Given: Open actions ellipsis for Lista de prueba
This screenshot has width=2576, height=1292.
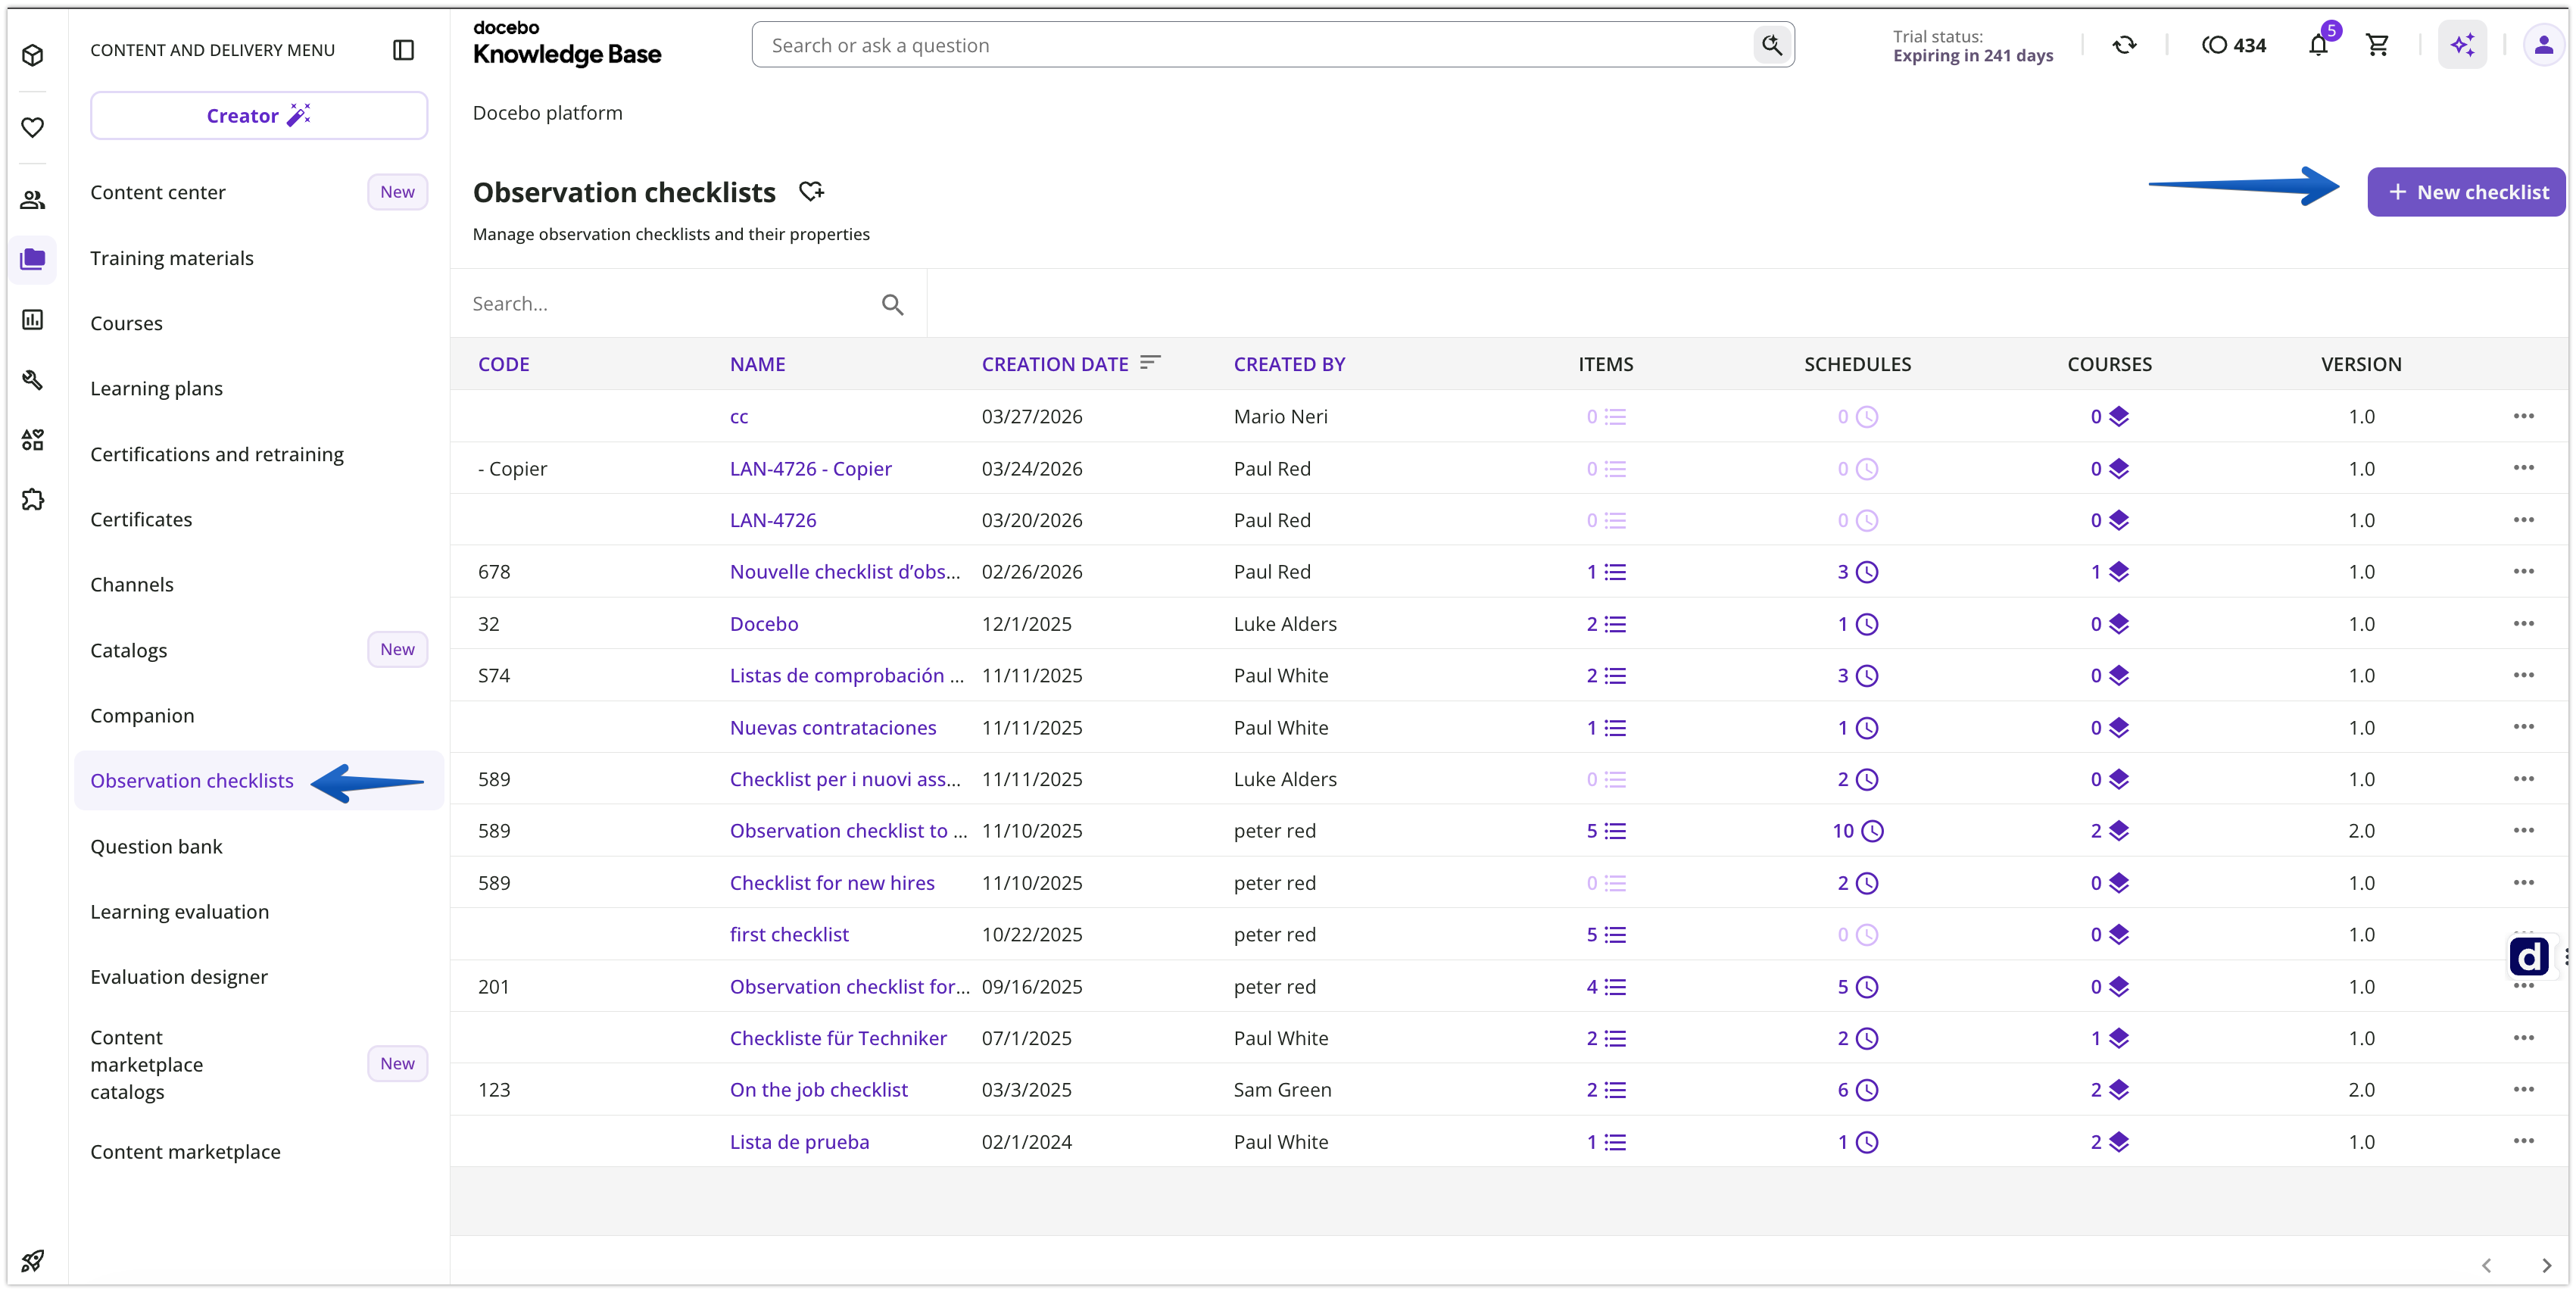Looking at the screenshot, I should tap(2523, 1141).
